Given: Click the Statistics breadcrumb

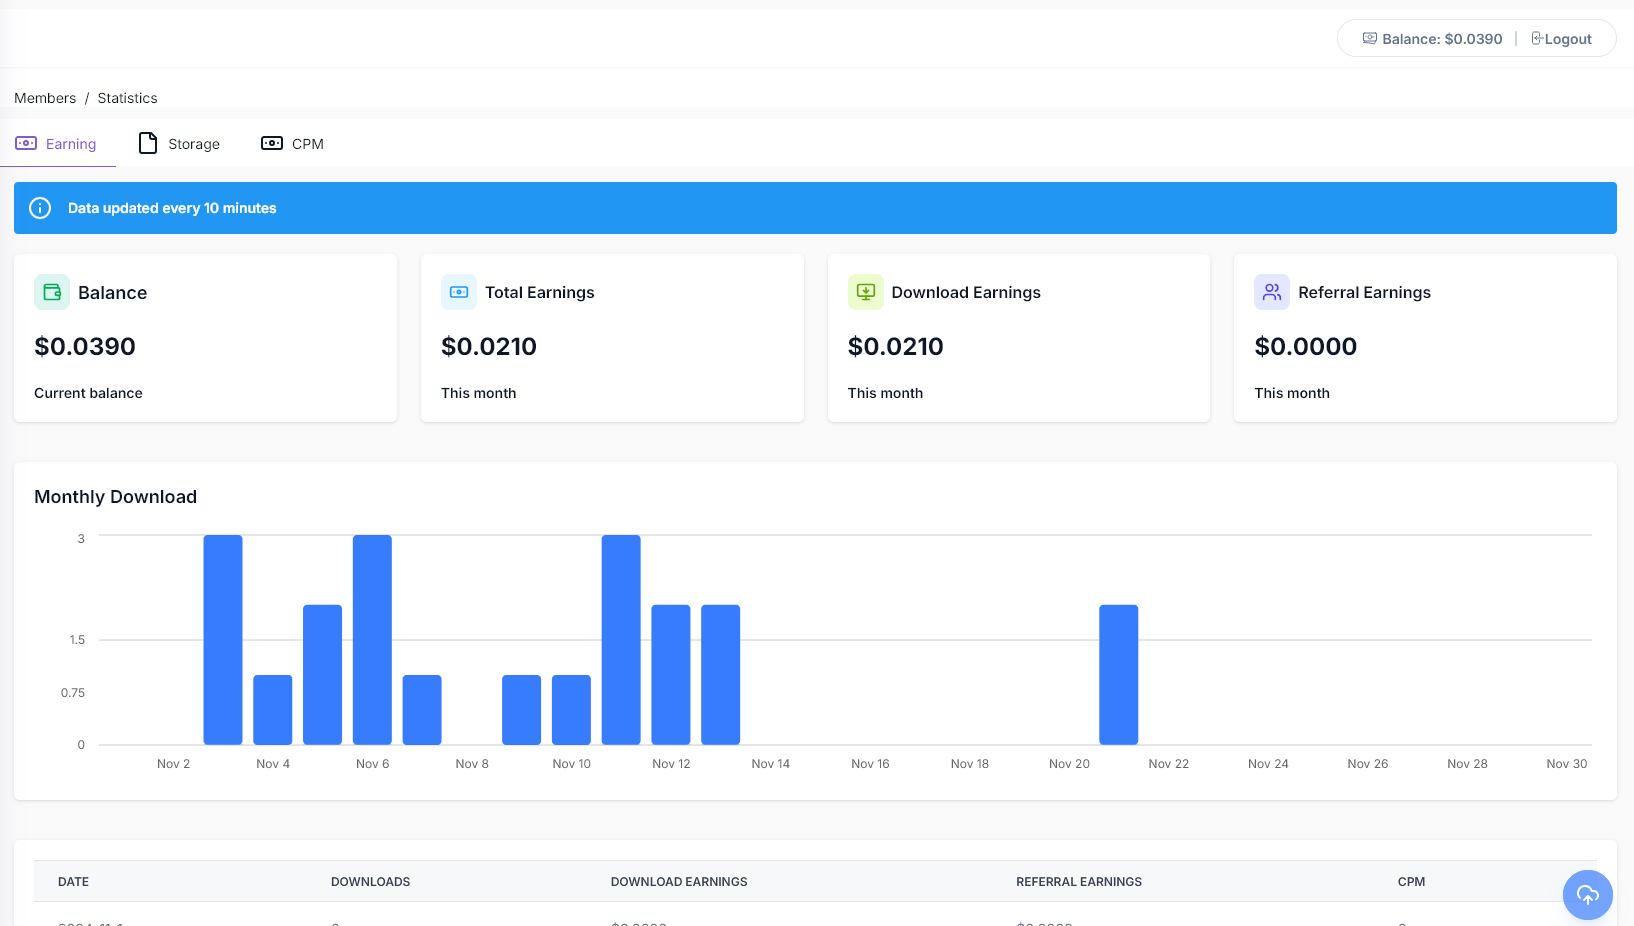Looking at the screenshot, I should (127, 98).
